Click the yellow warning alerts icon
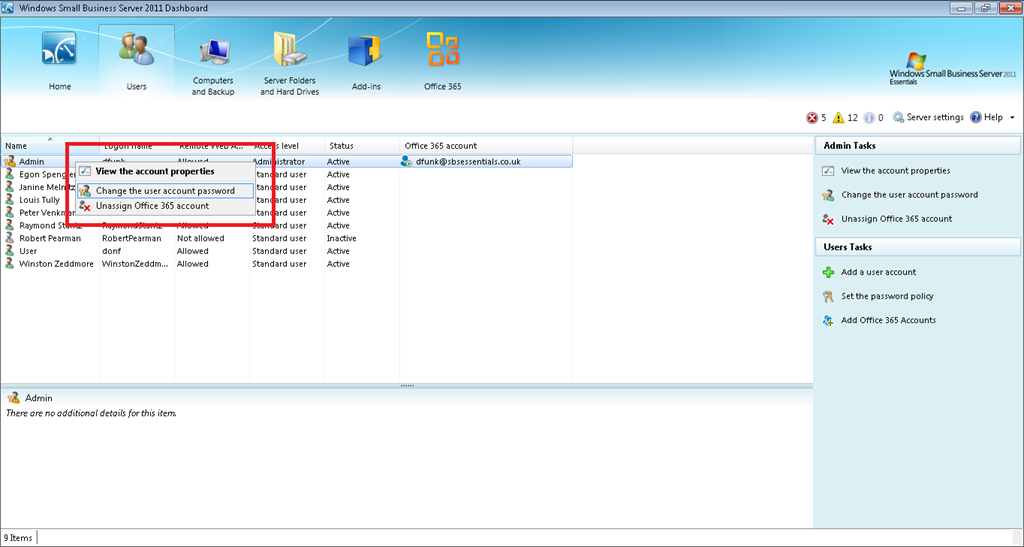The height and width of the screenshot is (547, 1024). coord(839,118)
